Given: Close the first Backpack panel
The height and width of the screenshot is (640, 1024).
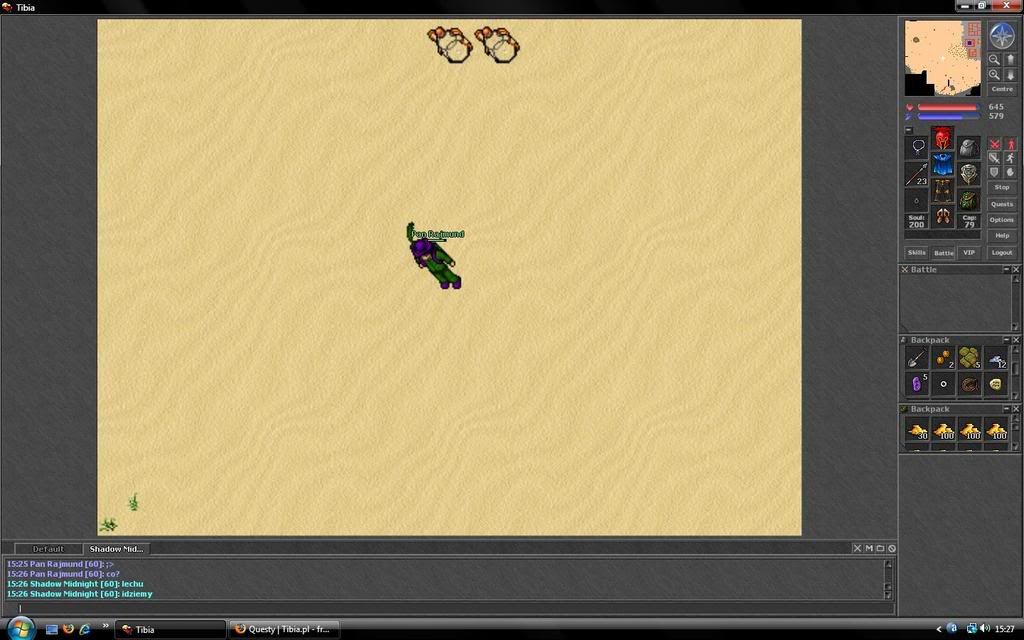Looking at the screenshot, I should pos(1016,340).
